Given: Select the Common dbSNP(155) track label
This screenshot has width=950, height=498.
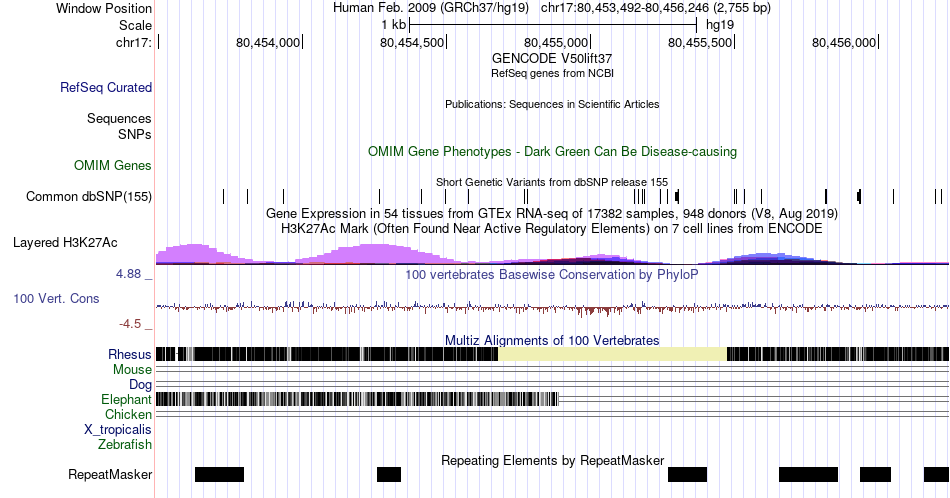Looking at the screenshot, I should pos(88,196).
